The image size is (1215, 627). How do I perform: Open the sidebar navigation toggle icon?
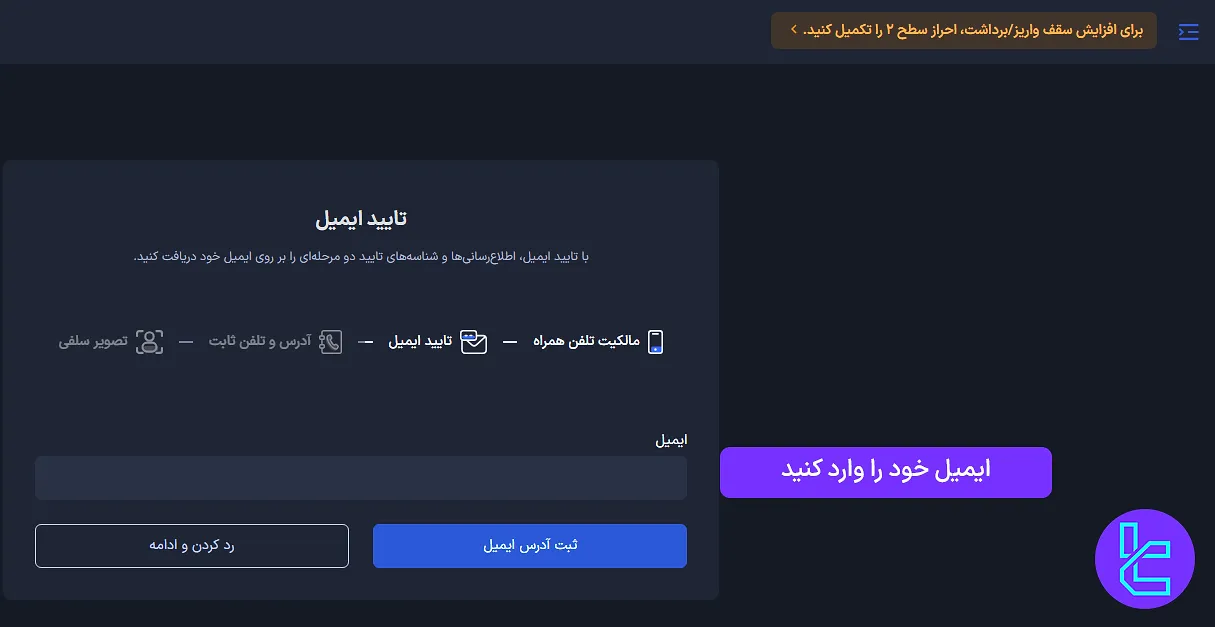point(1188,31)
